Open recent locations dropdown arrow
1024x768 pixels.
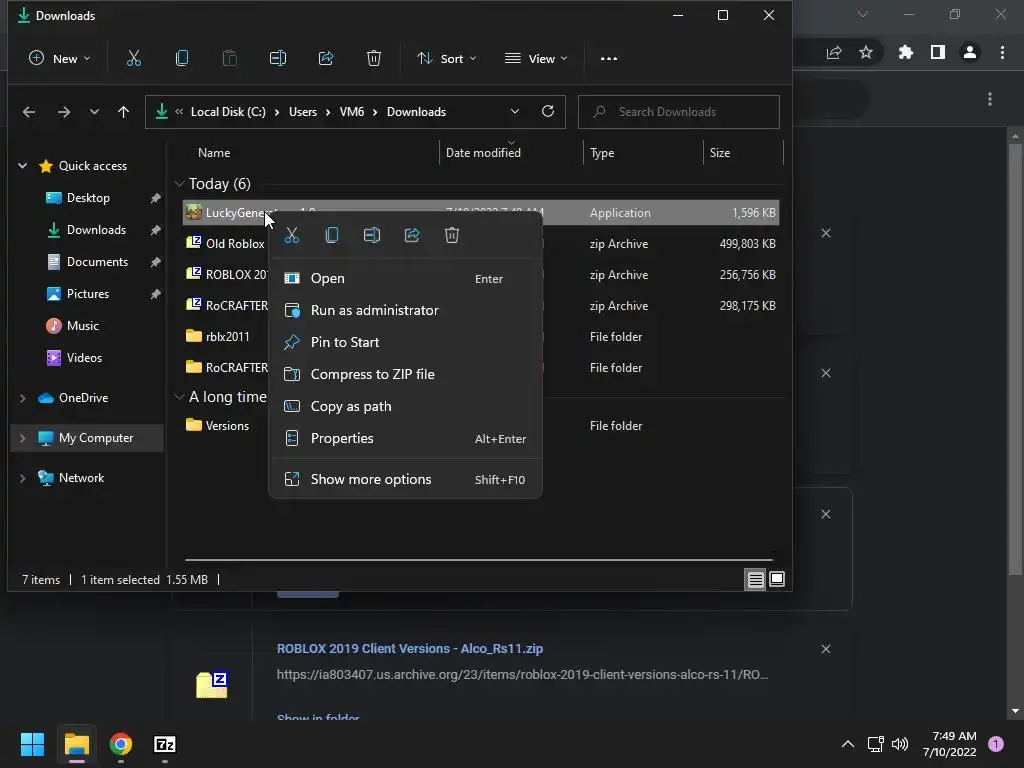tap(94, 112)
